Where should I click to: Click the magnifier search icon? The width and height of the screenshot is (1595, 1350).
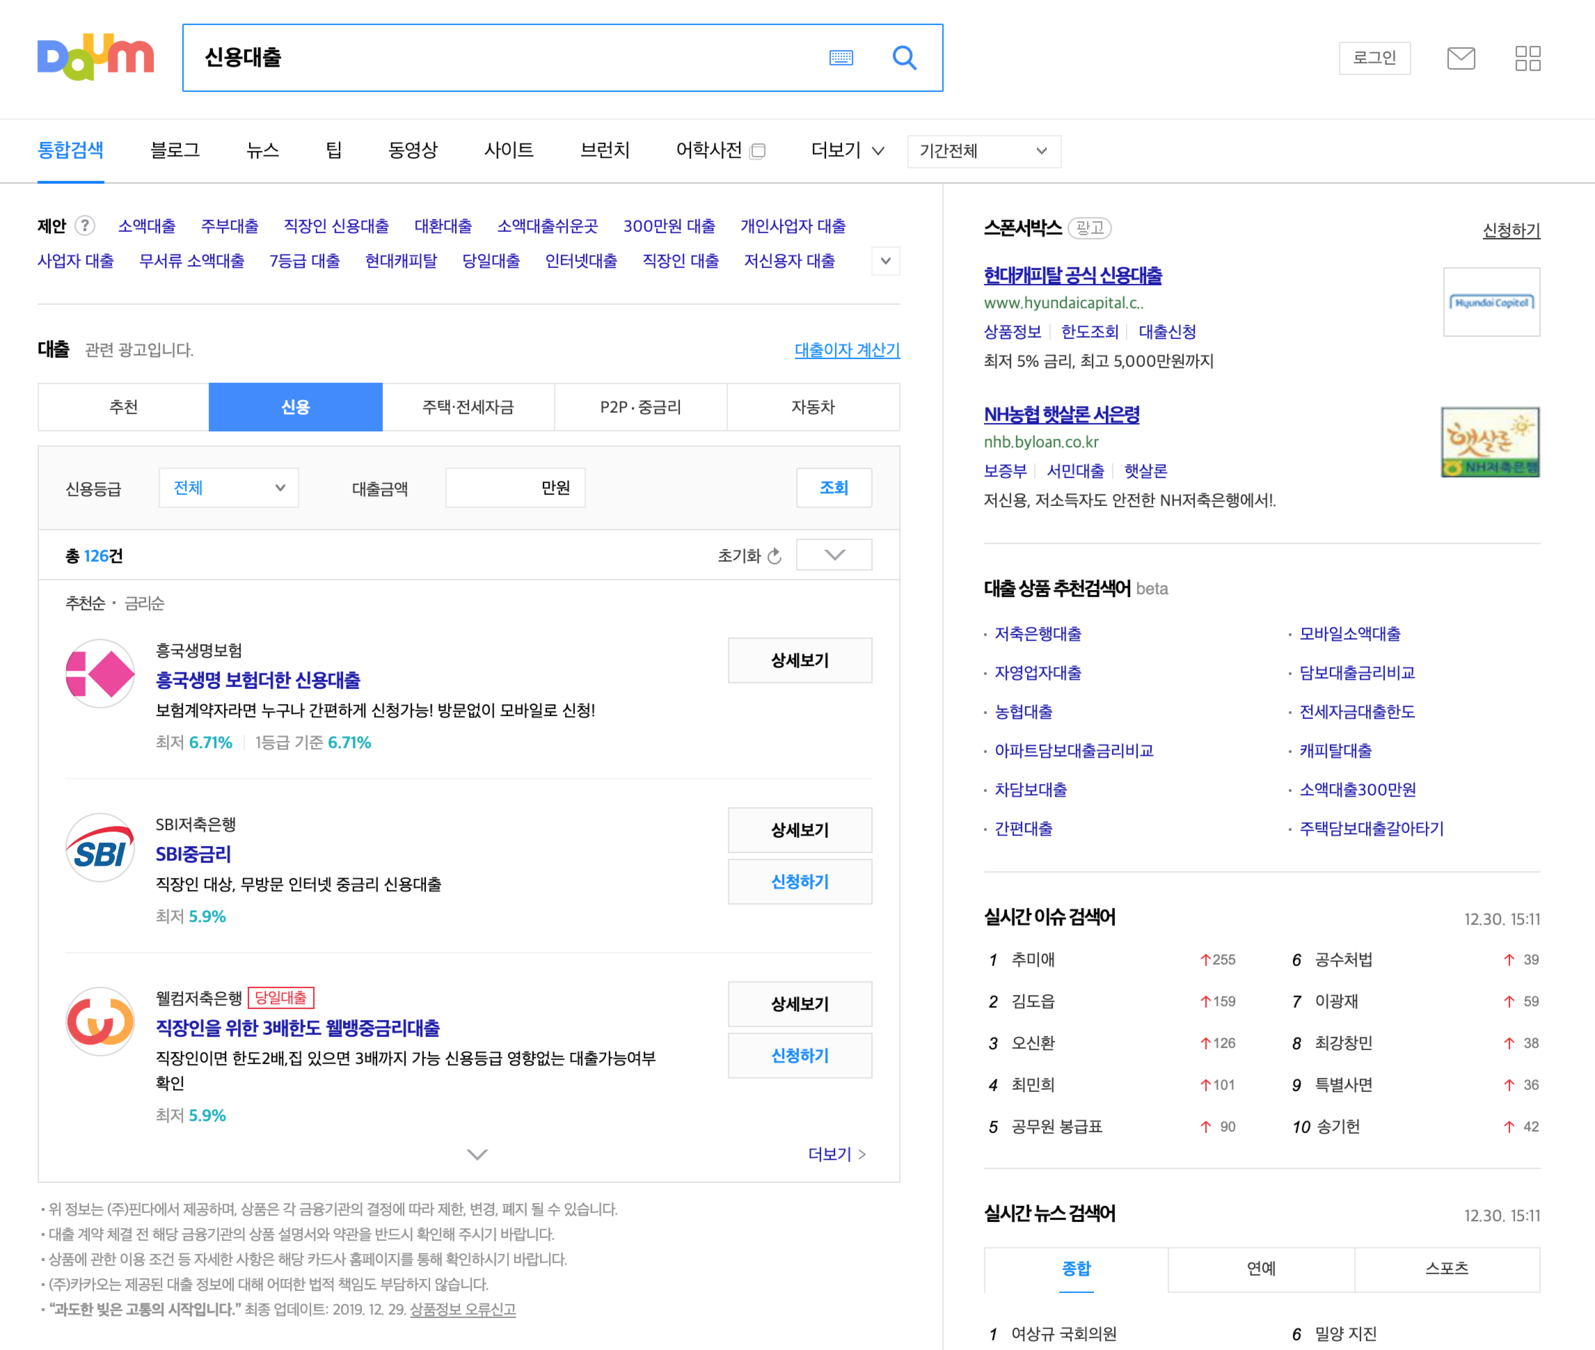point(904,58)
